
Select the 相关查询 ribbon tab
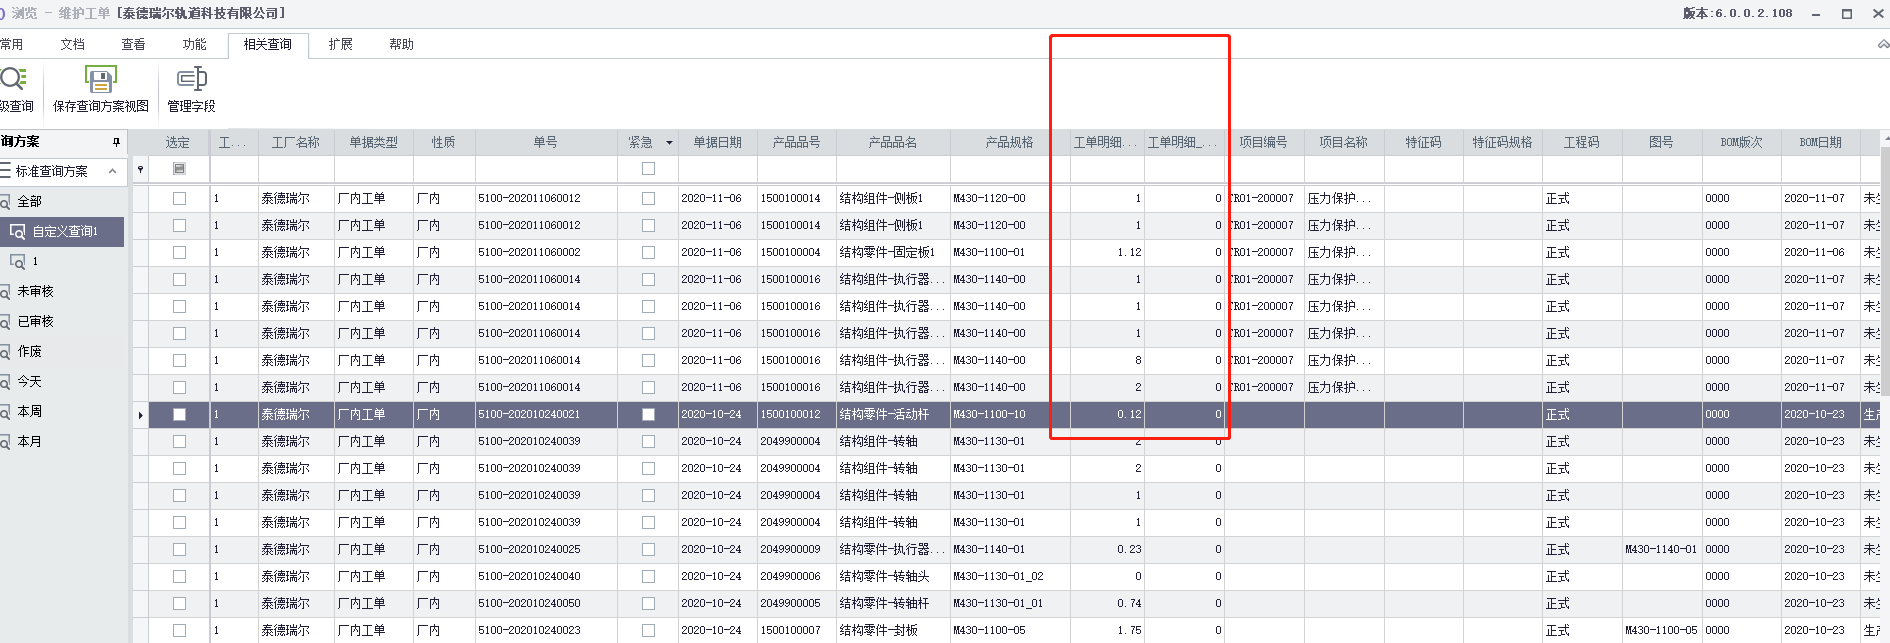[267, 44]
